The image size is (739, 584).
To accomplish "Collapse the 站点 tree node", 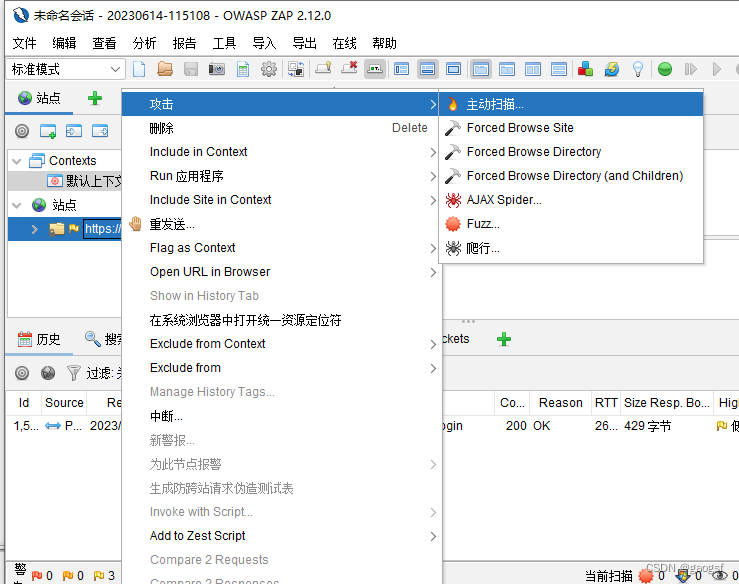I will tap(17, 206).
